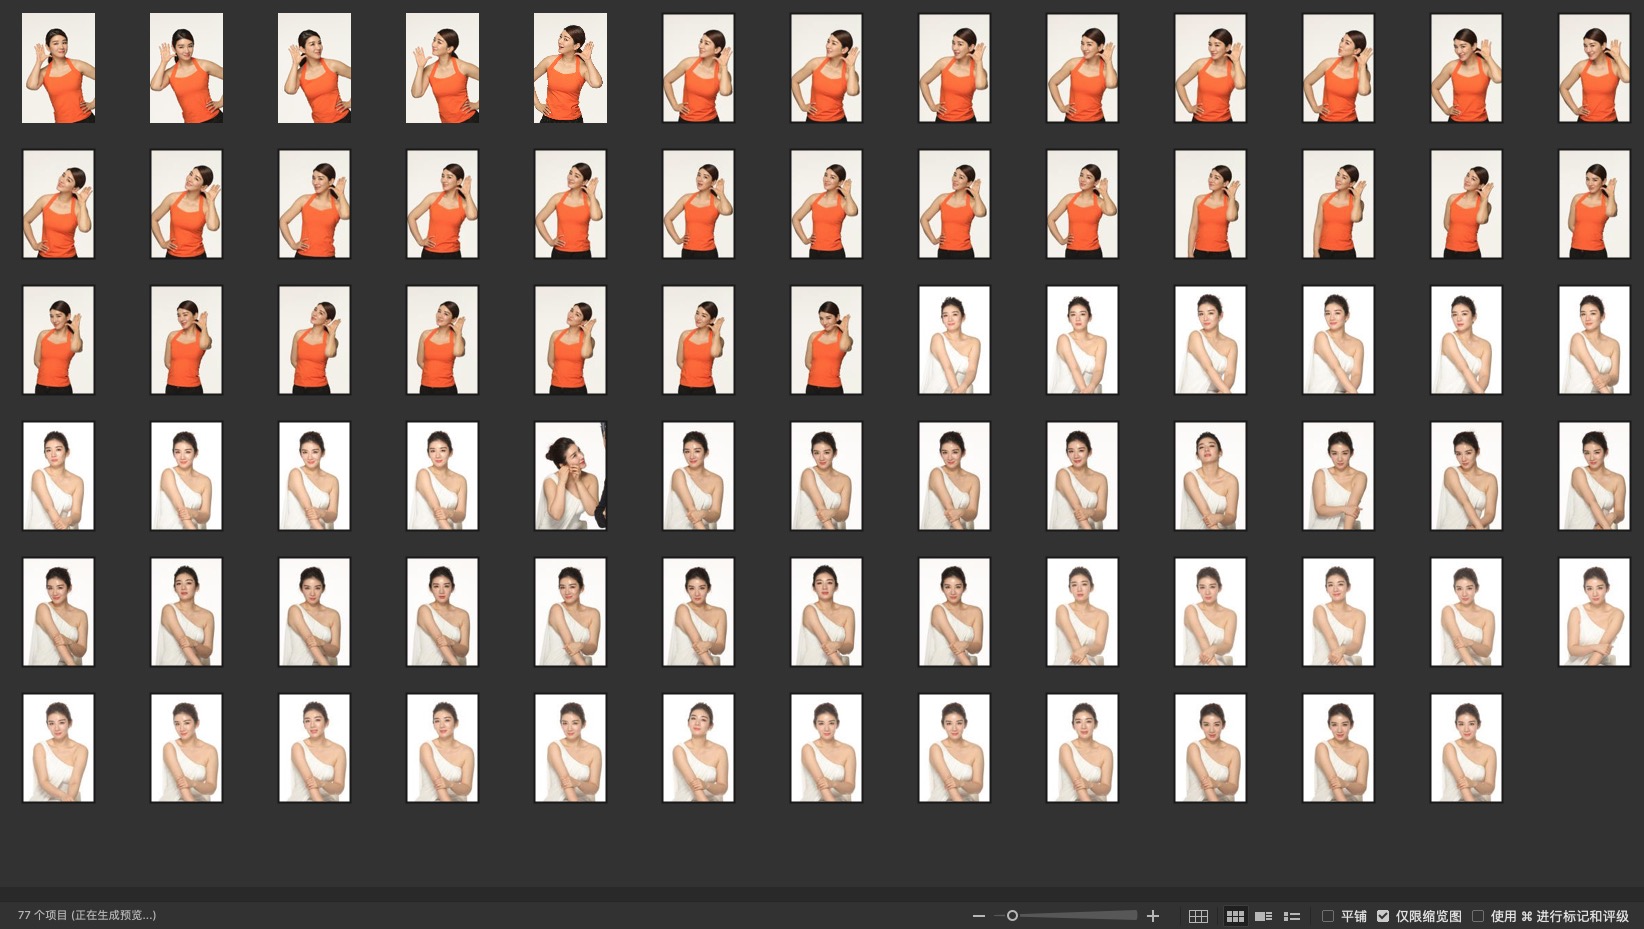
Task: Click the minus icon to shrink thumbnails
Action: point(978,916)
